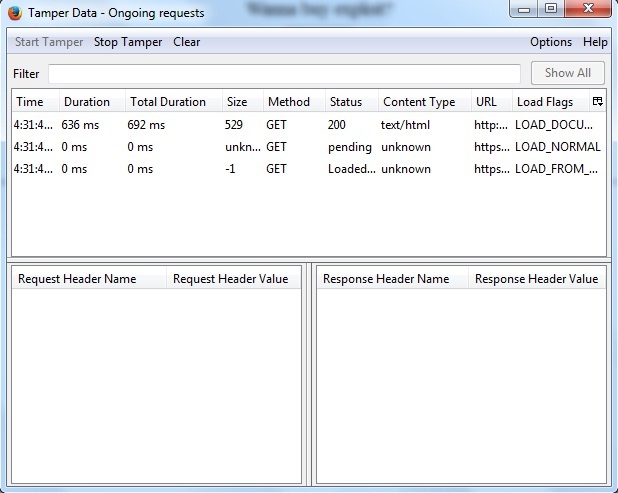This screenshot has height=493, width=618.
Task: Sort by Content Type column header
Action: pyautogui.click(x=425, y=102)
